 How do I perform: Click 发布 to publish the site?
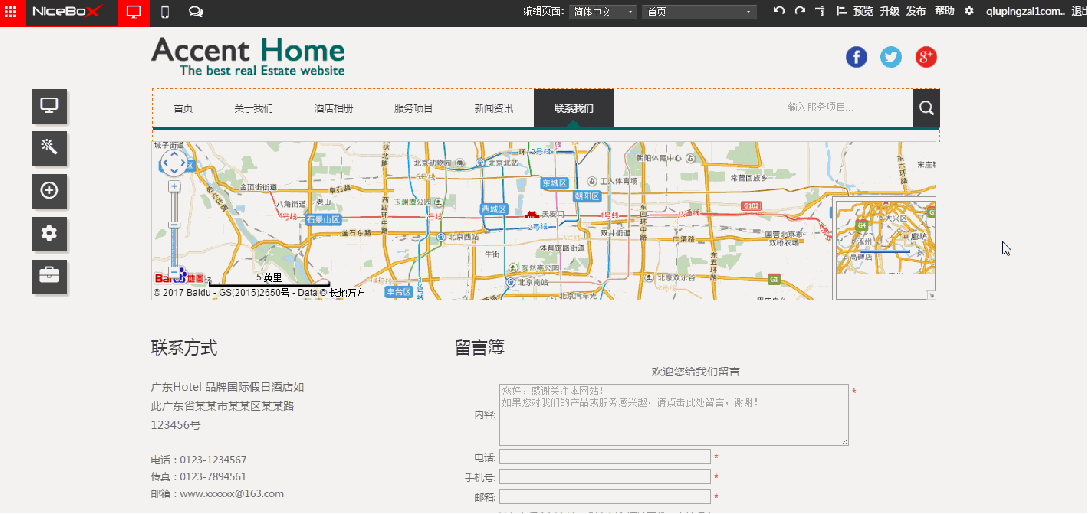(916, 12)
